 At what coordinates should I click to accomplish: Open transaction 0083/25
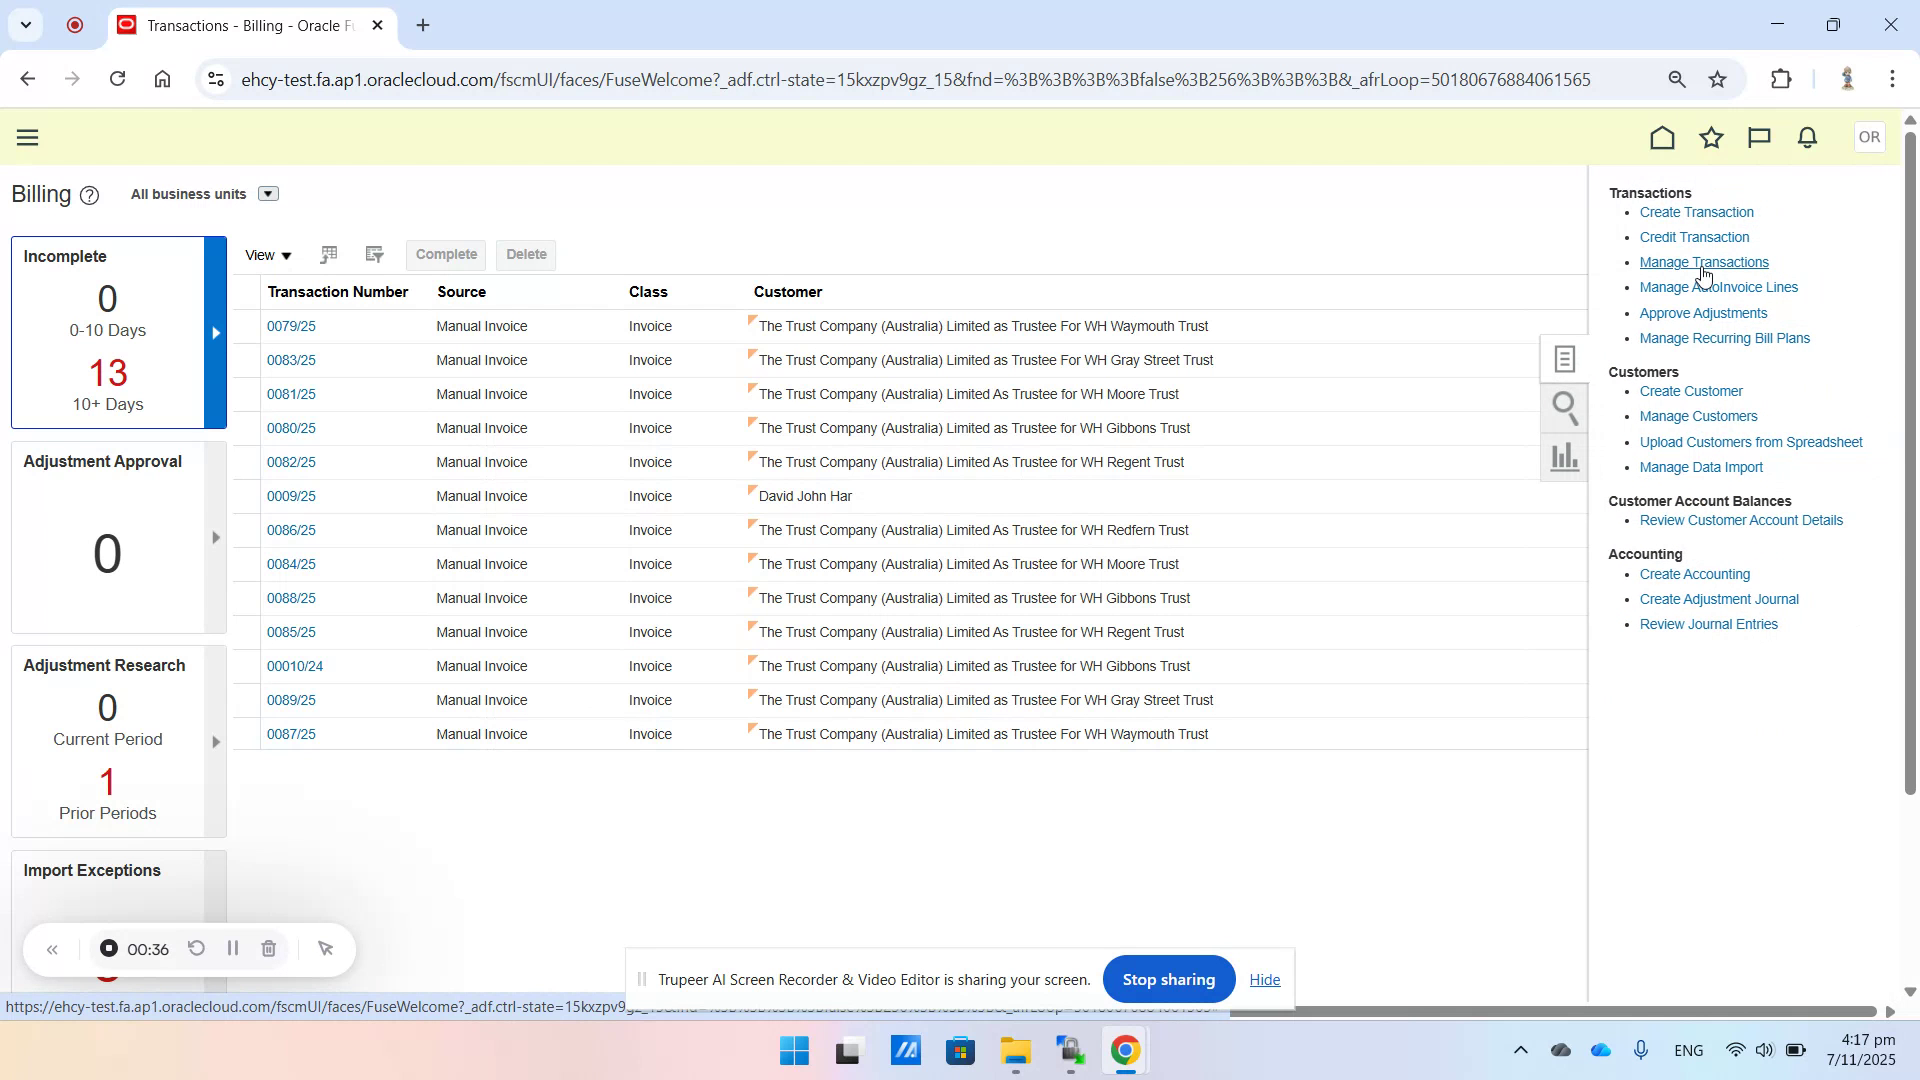point(290,360)
